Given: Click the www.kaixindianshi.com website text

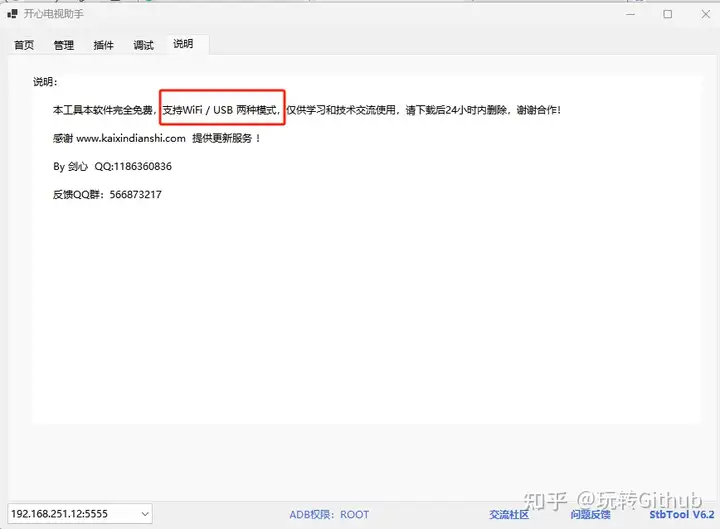Looking at the screenshot, I should click(x=131, y=138).
